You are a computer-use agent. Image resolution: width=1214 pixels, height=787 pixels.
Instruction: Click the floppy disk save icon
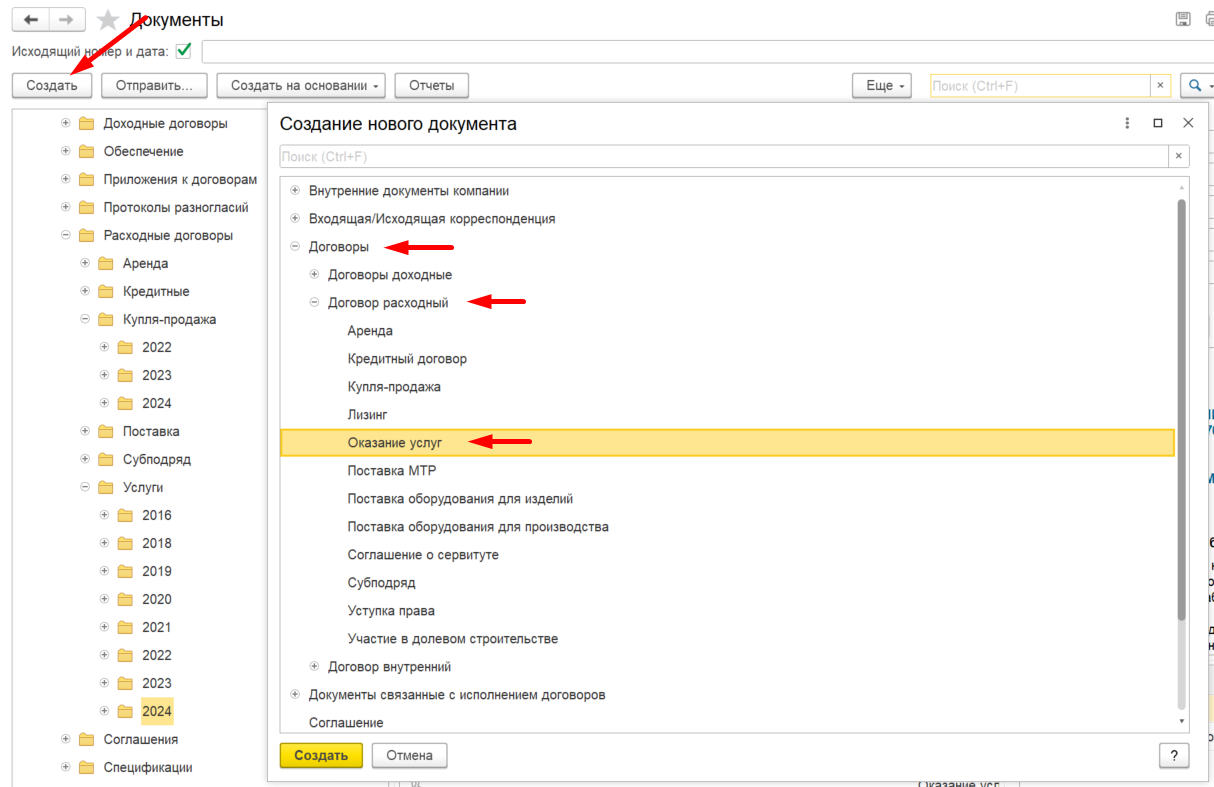[1183, 20]
